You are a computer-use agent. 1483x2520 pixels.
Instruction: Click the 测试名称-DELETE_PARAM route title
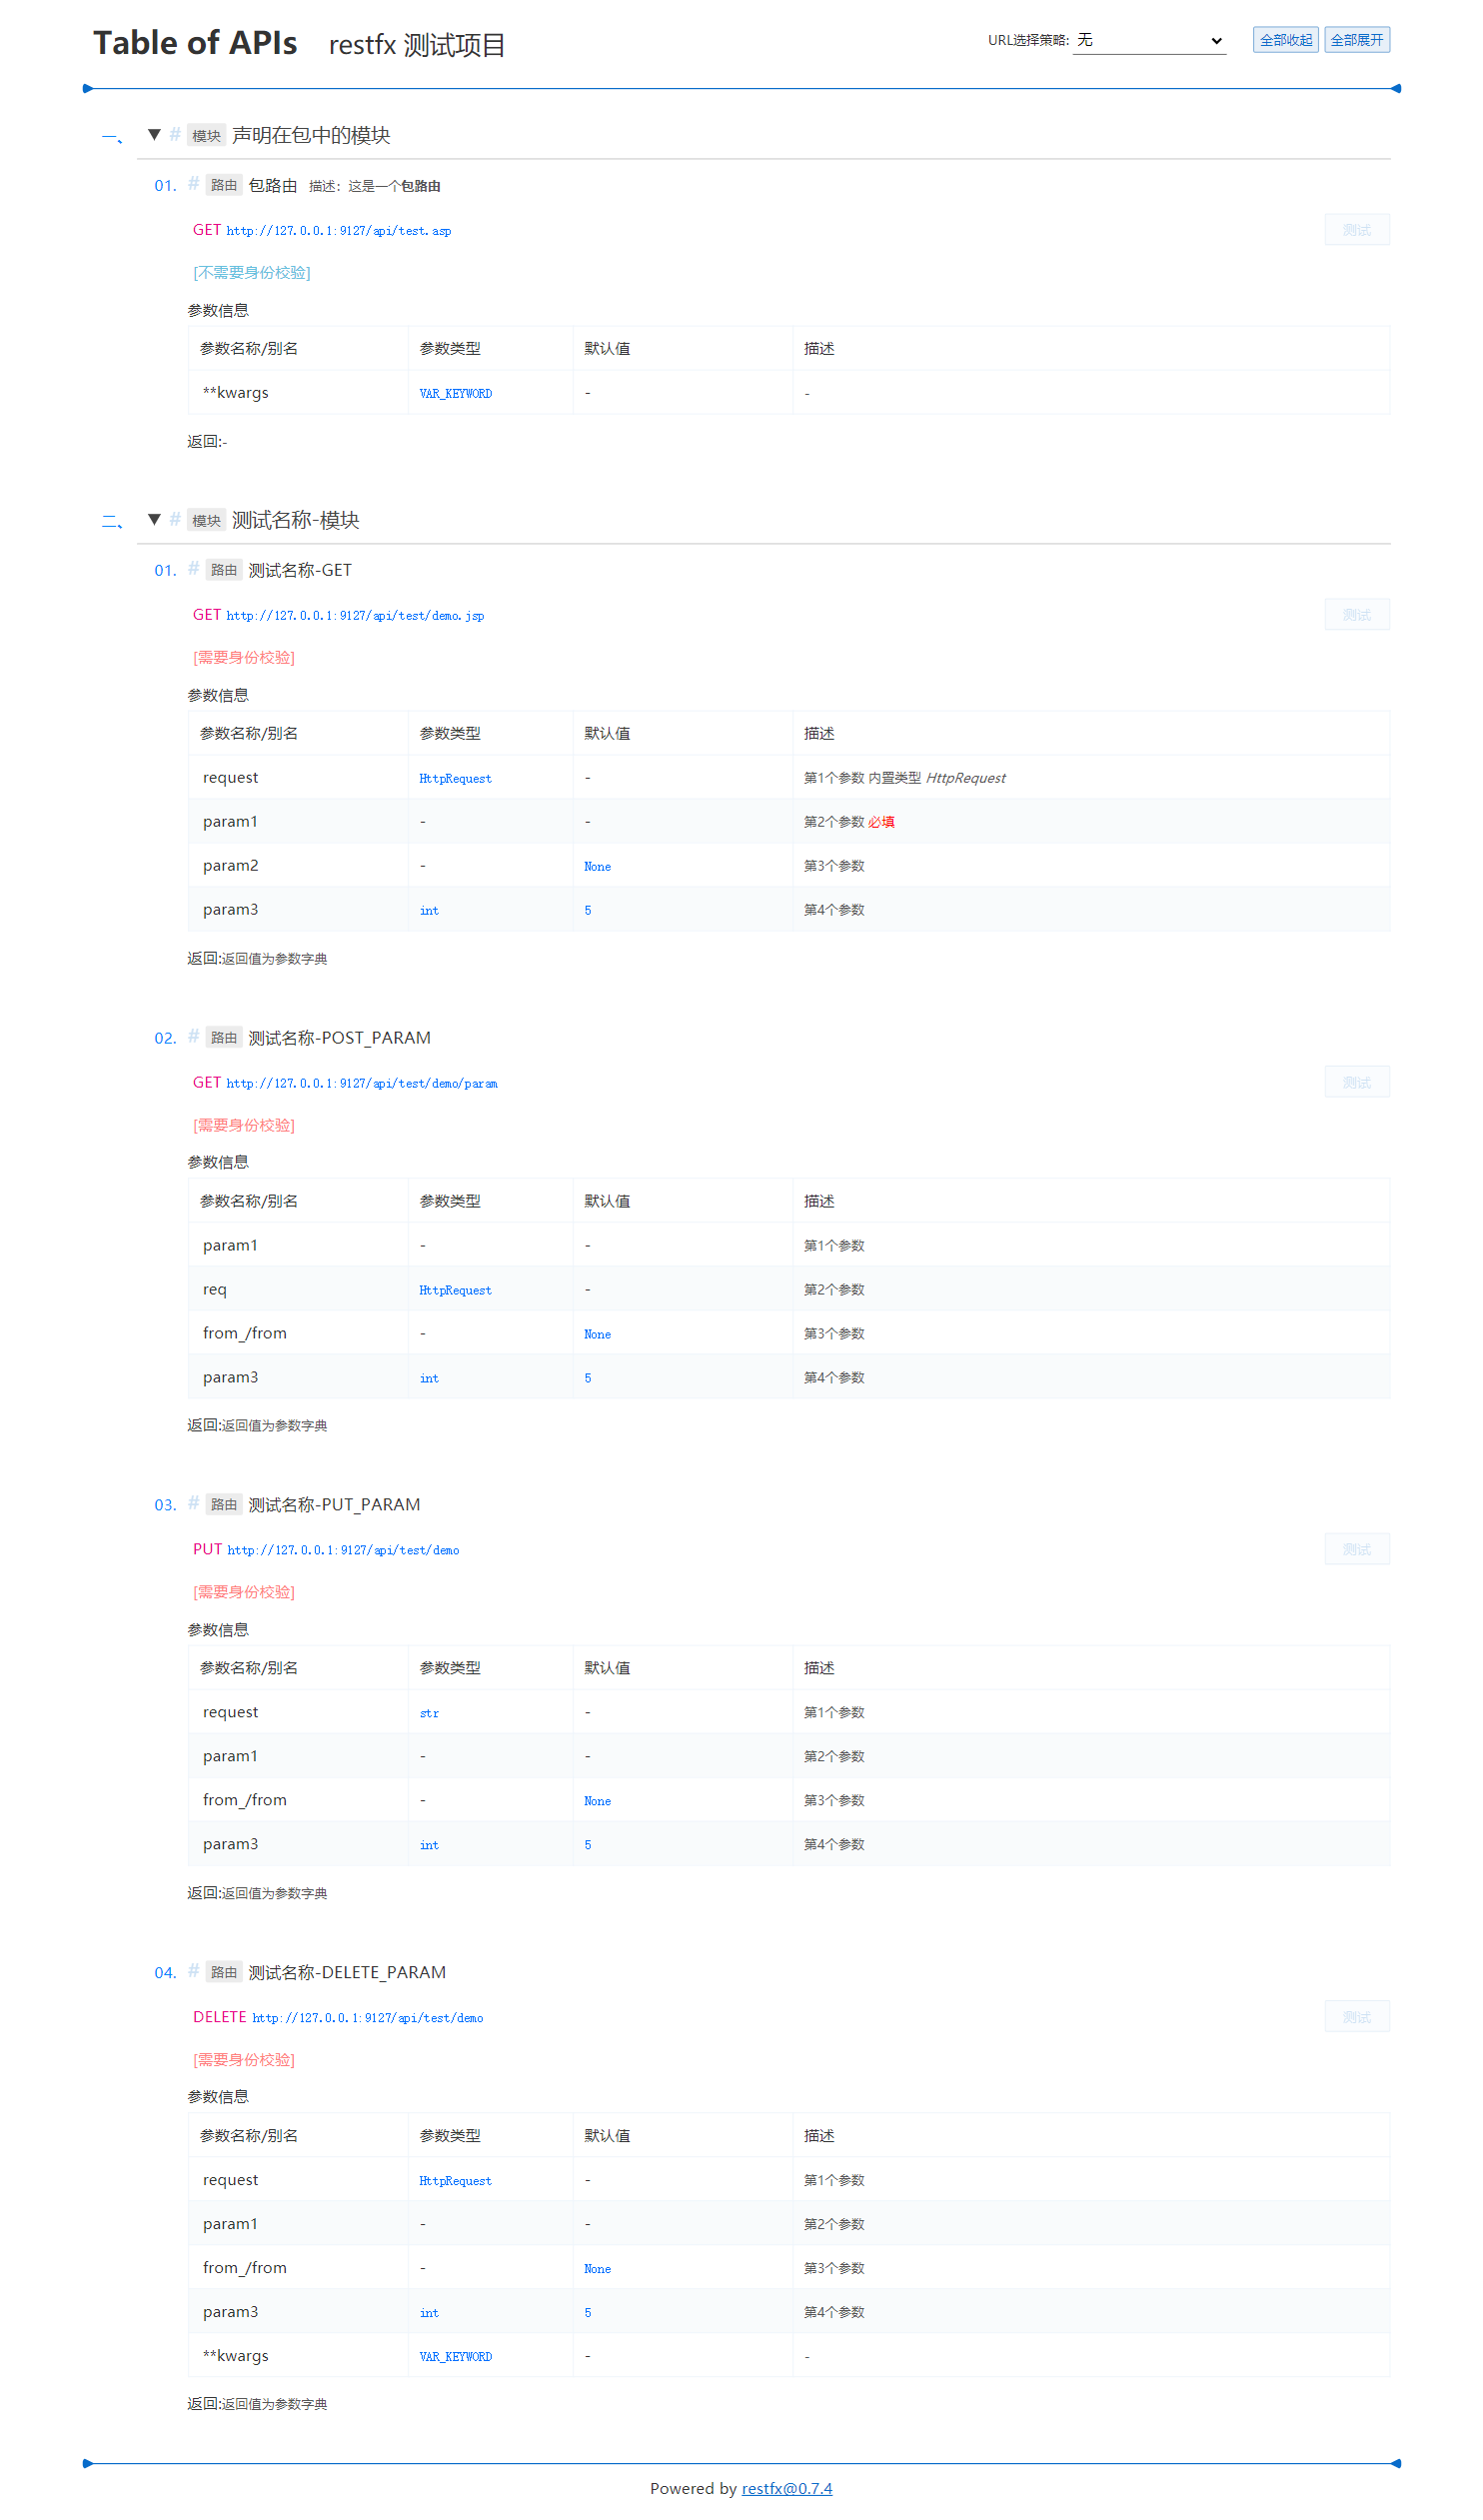coord(347,1973)
